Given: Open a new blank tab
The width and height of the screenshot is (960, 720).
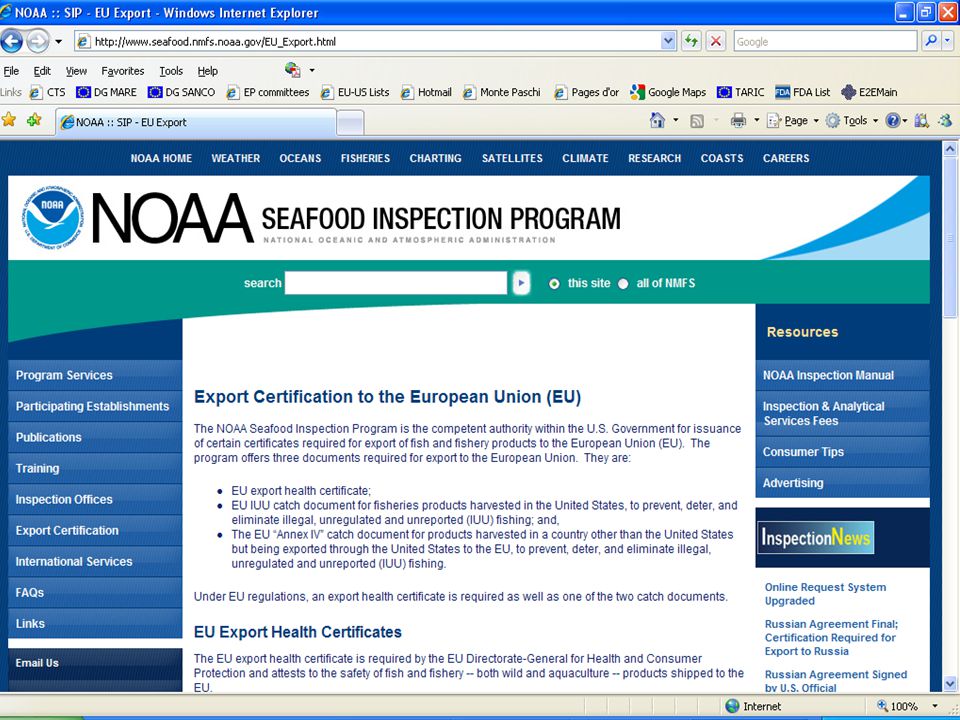Looking at the screenshot, I should [350, 122].
